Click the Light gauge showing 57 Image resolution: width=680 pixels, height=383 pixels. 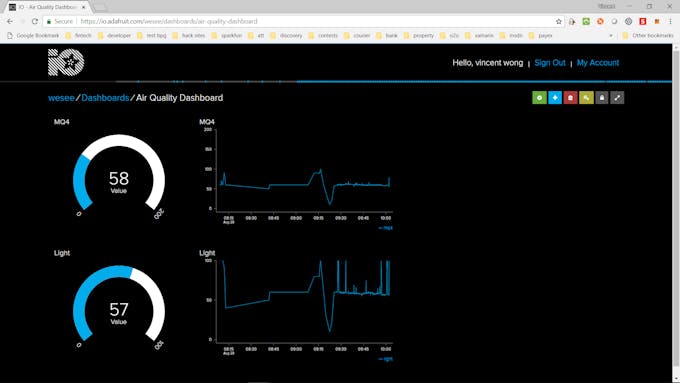(x=119, y=304)
